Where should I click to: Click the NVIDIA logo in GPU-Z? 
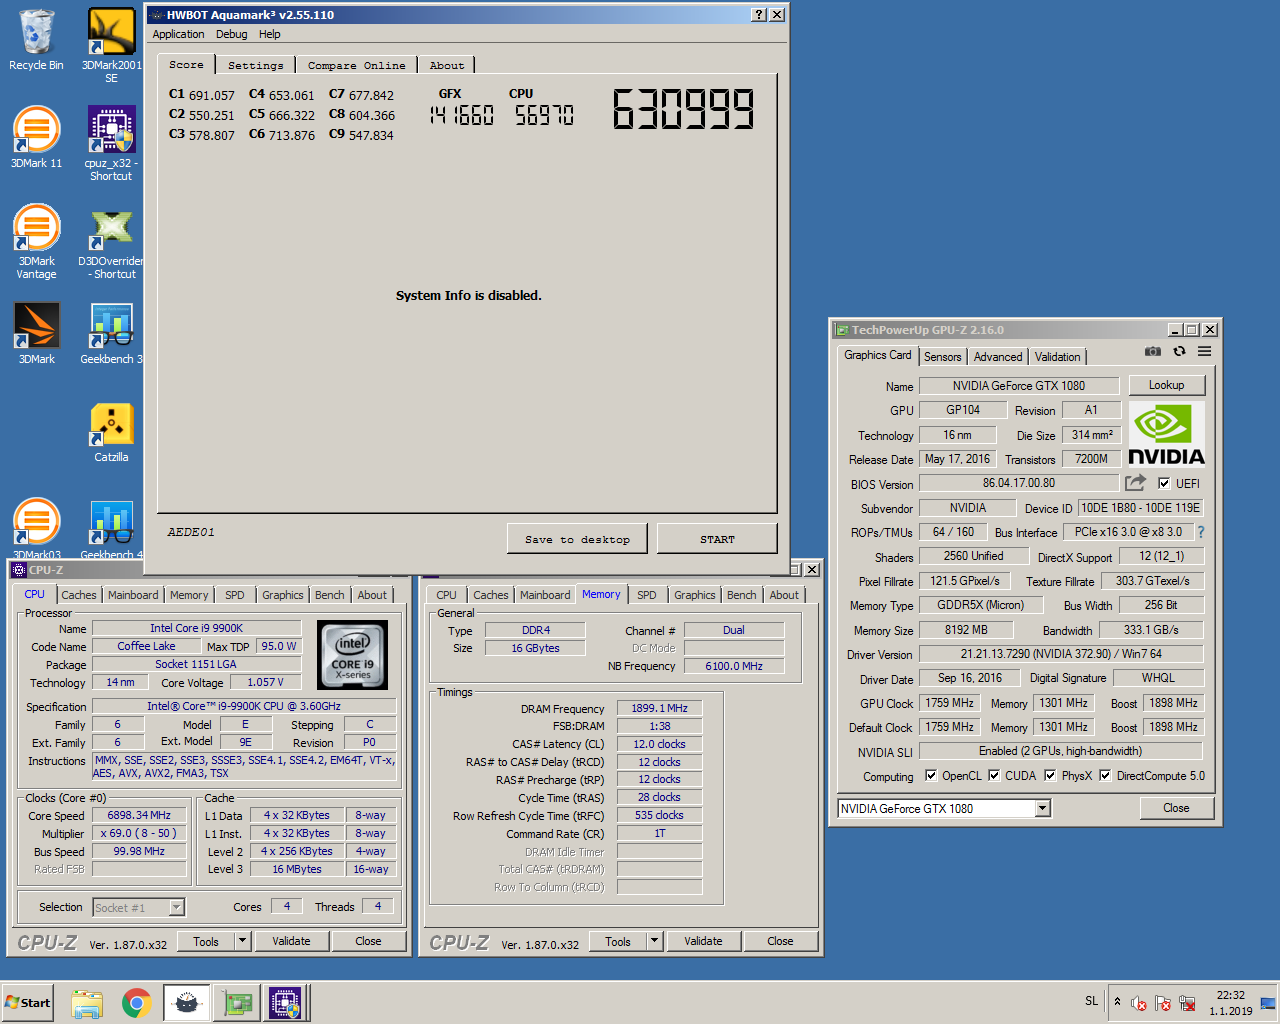[x=1166, y=433]
